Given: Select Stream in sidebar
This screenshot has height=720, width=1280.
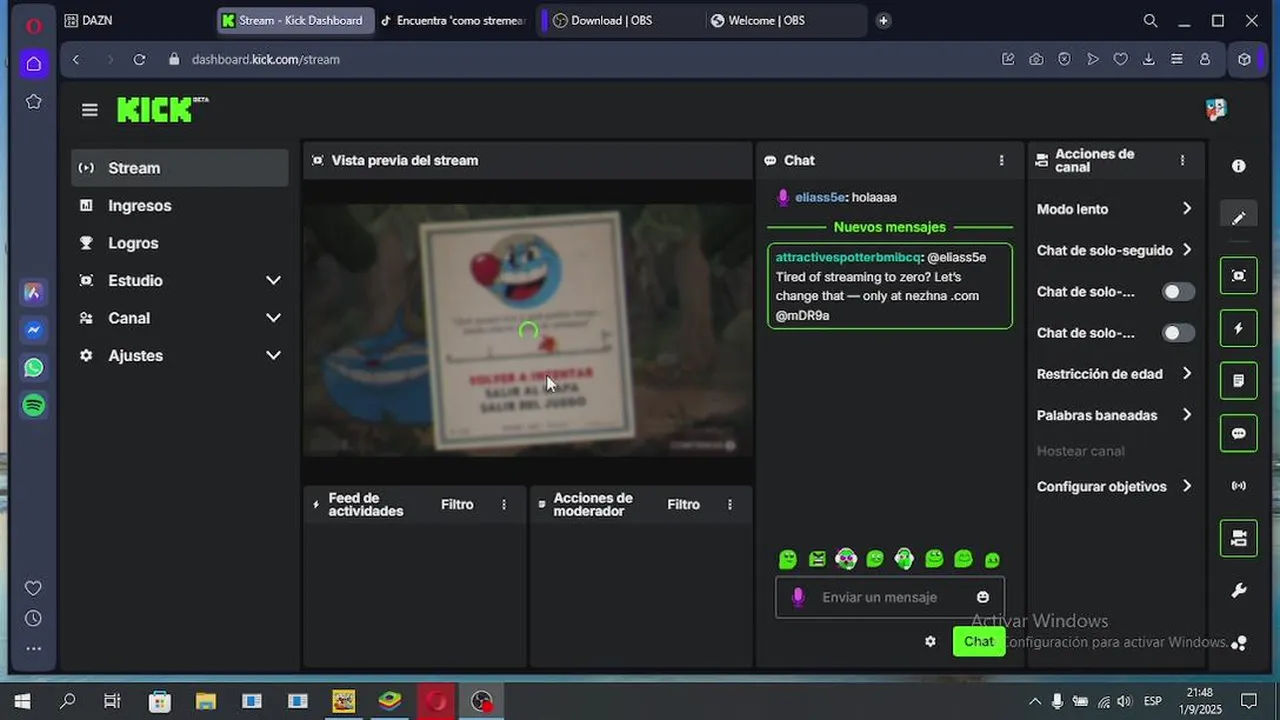Looking at the screenshot, I should click(x=180, y=168).
